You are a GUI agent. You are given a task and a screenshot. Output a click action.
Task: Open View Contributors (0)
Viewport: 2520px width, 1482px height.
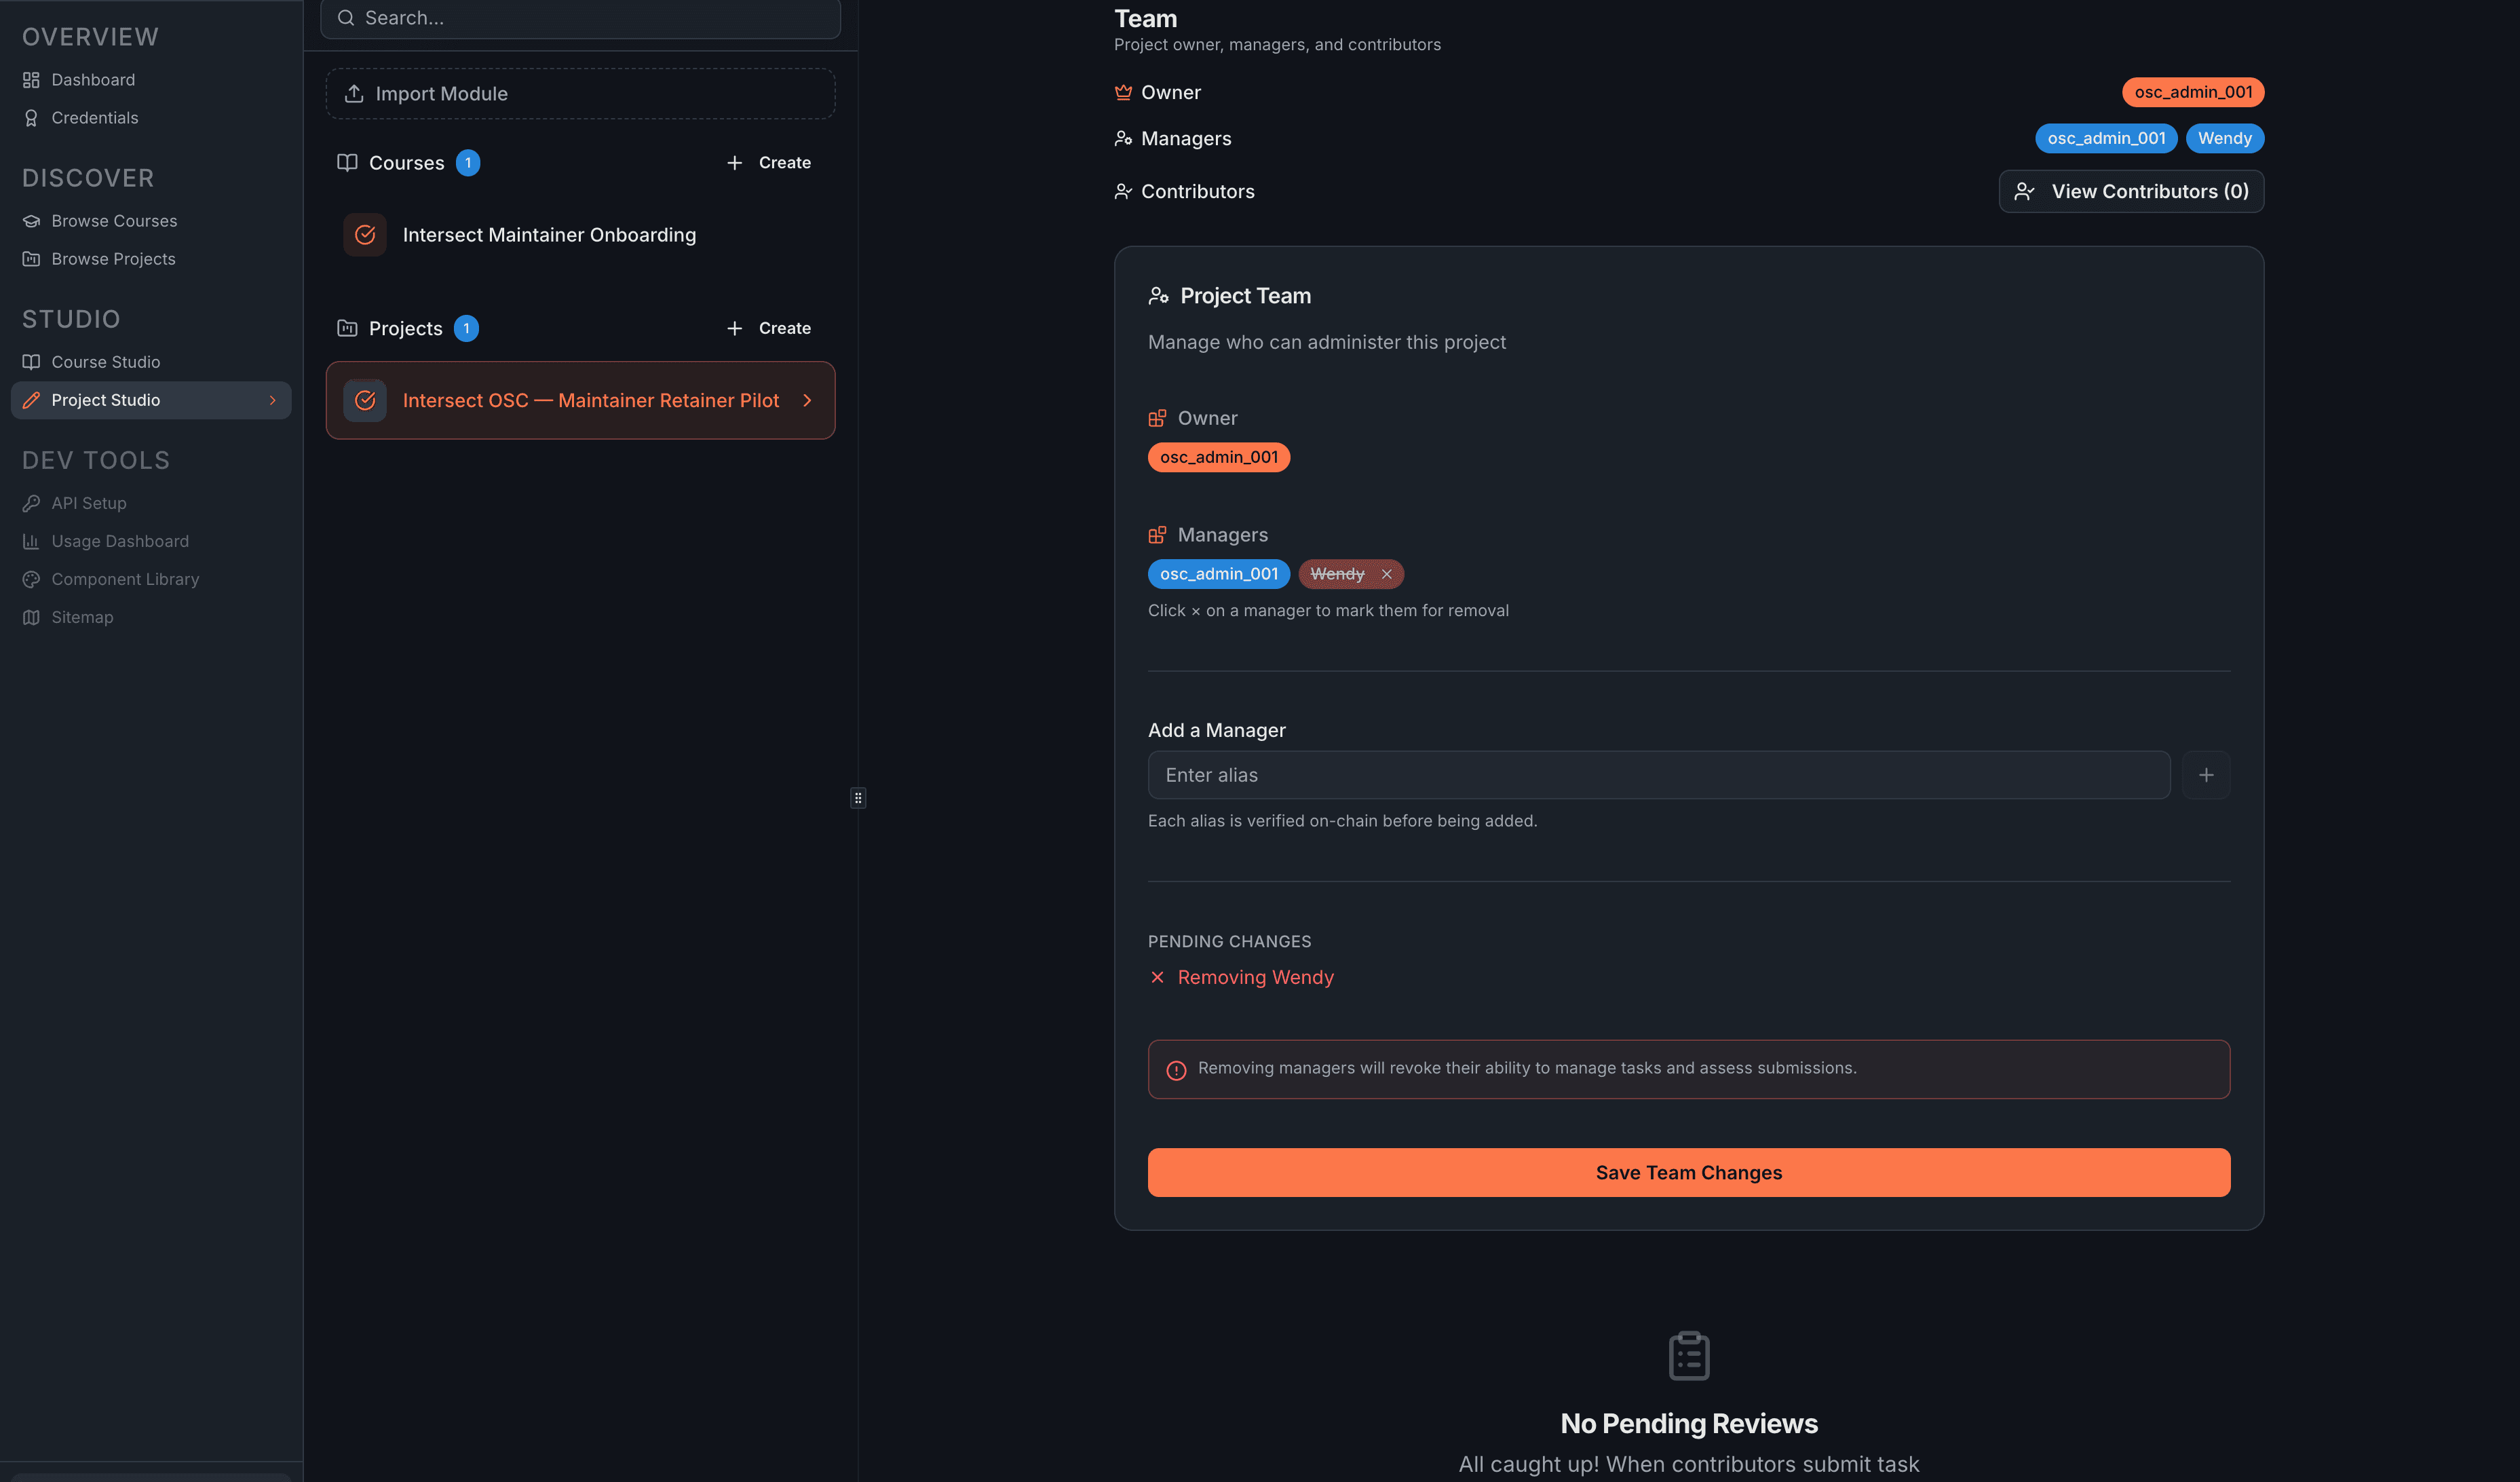click(x=2131, y=191)
